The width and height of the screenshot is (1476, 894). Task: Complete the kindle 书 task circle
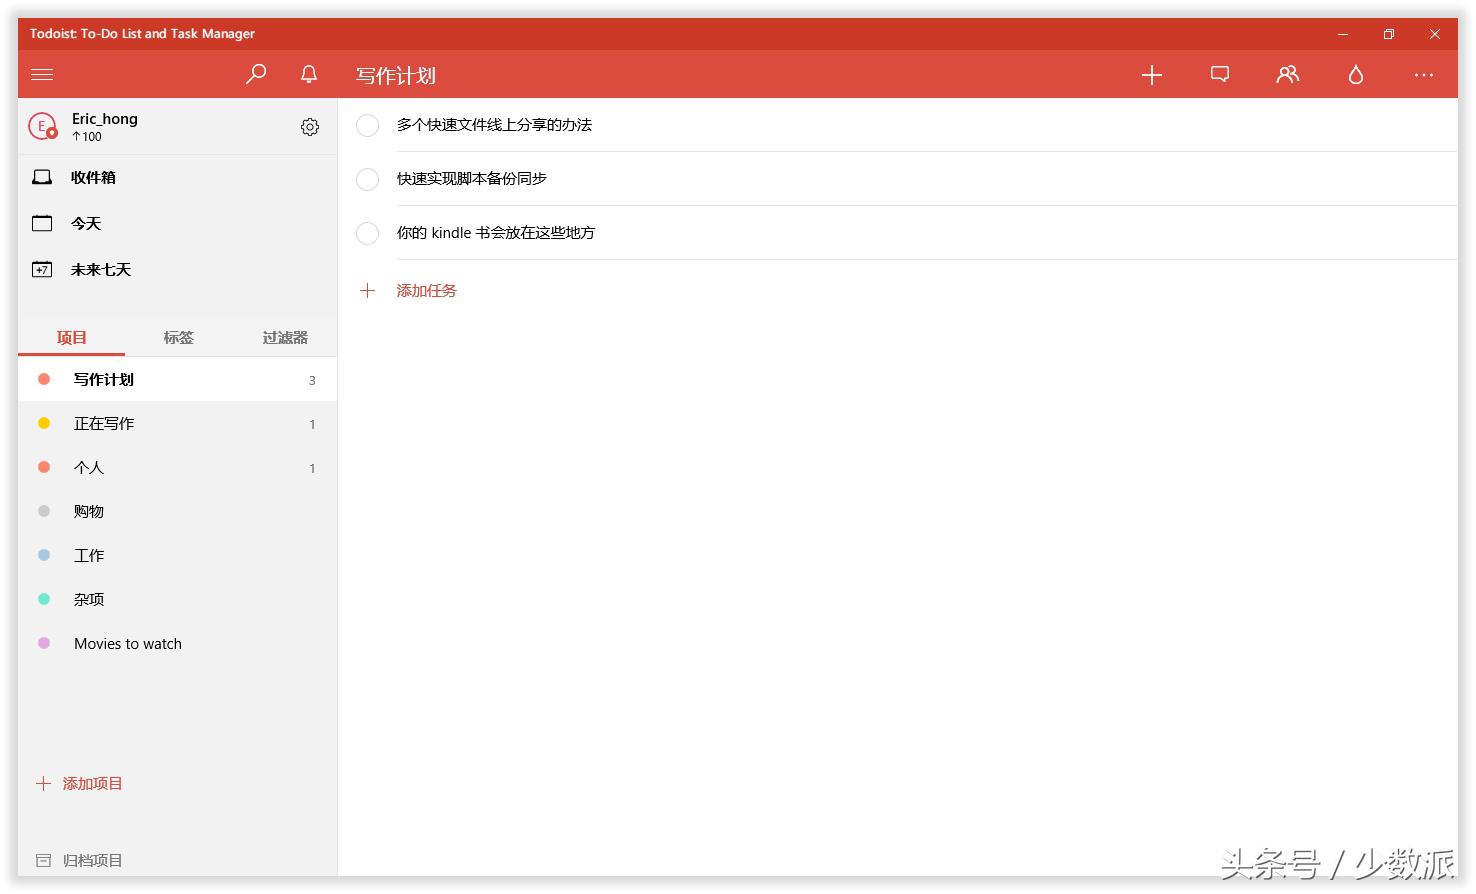point(367,233)
